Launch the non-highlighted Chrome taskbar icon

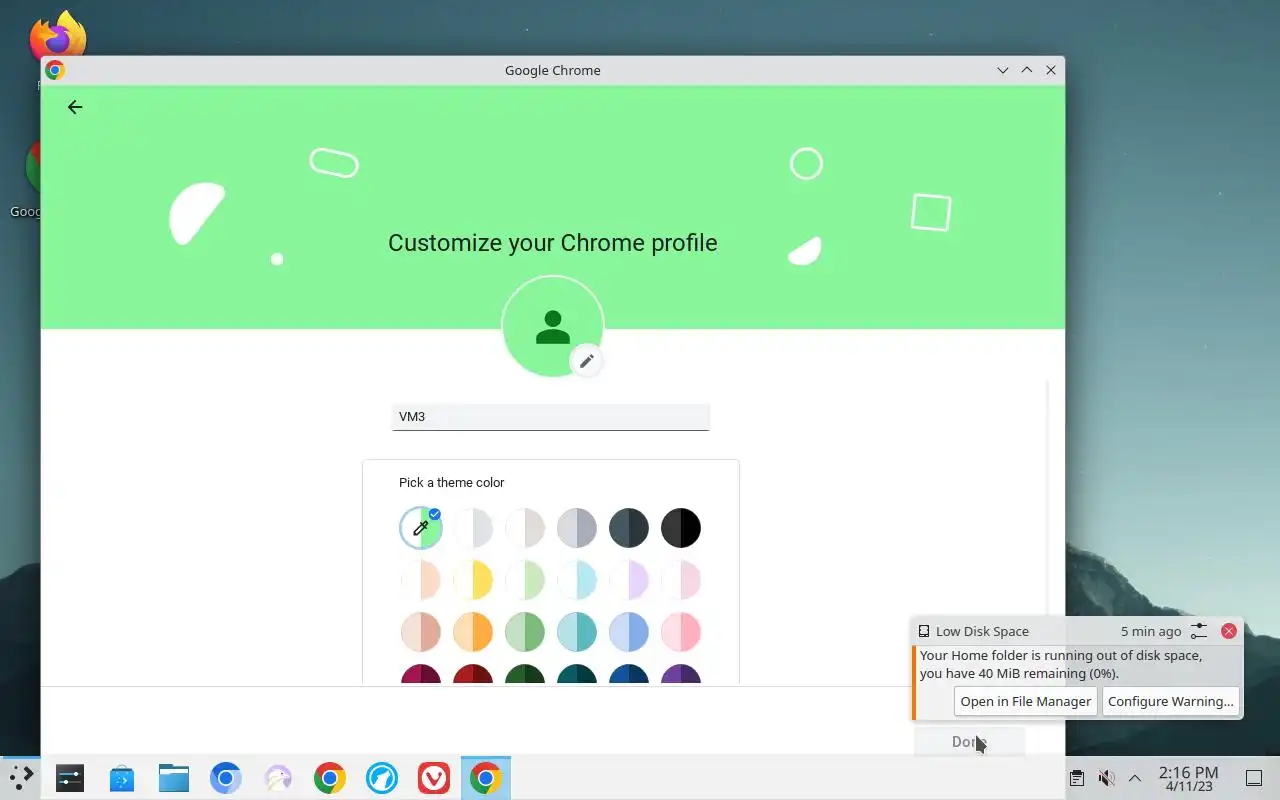(330, 778)
